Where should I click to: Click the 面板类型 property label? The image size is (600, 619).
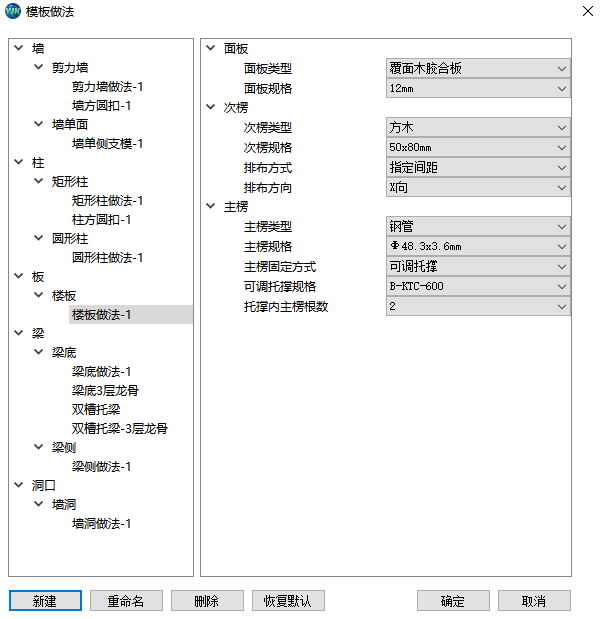[268, 69]
